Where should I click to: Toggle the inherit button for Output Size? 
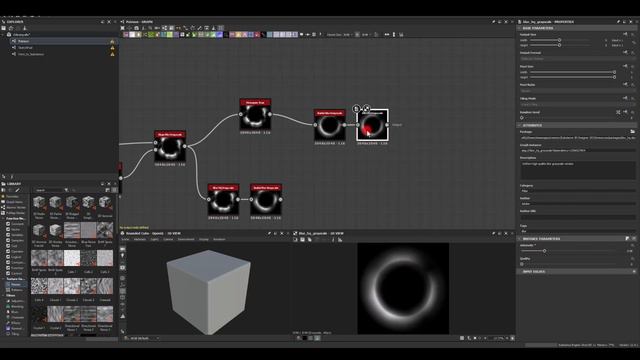[625, 35]
